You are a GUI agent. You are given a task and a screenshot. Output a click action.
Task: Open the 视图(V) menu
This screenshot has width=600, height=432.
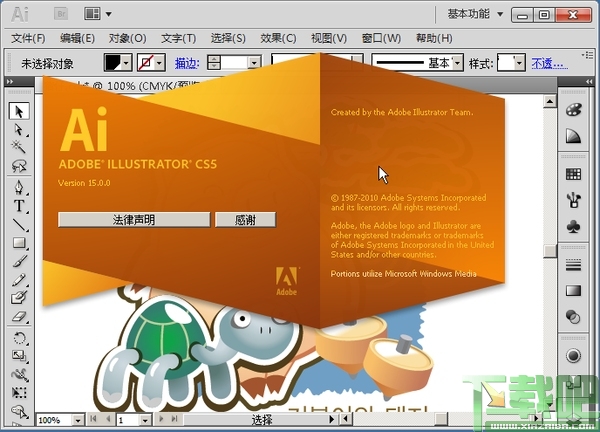[329, 38]
